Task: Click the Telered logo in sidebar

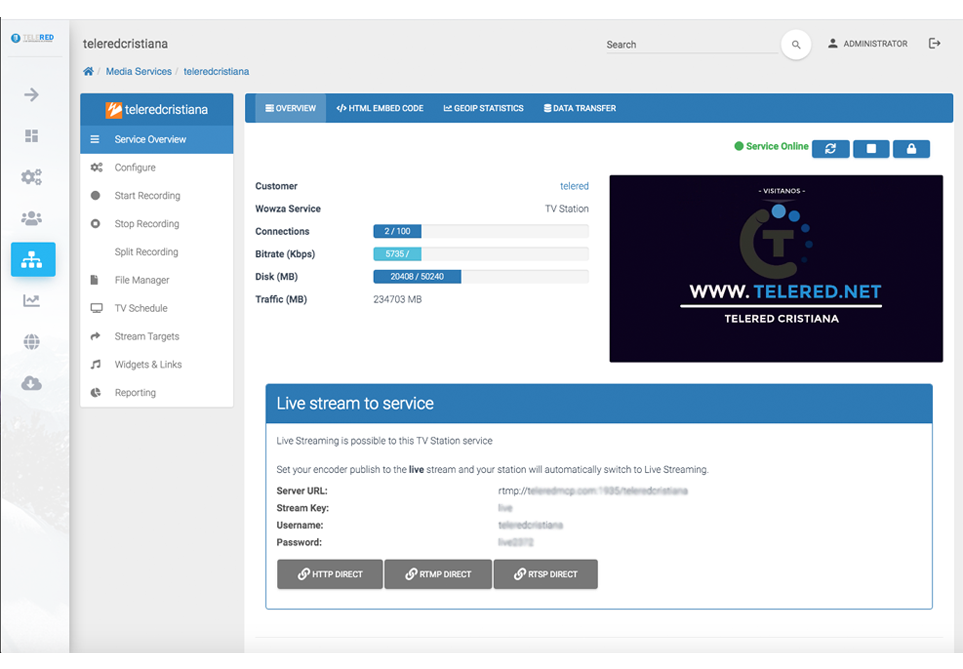Action: (33, 38)
